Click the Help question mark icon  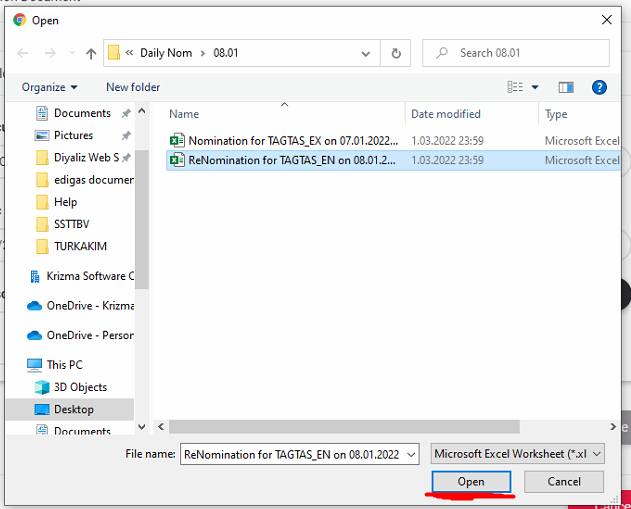[x=599, y=87]
